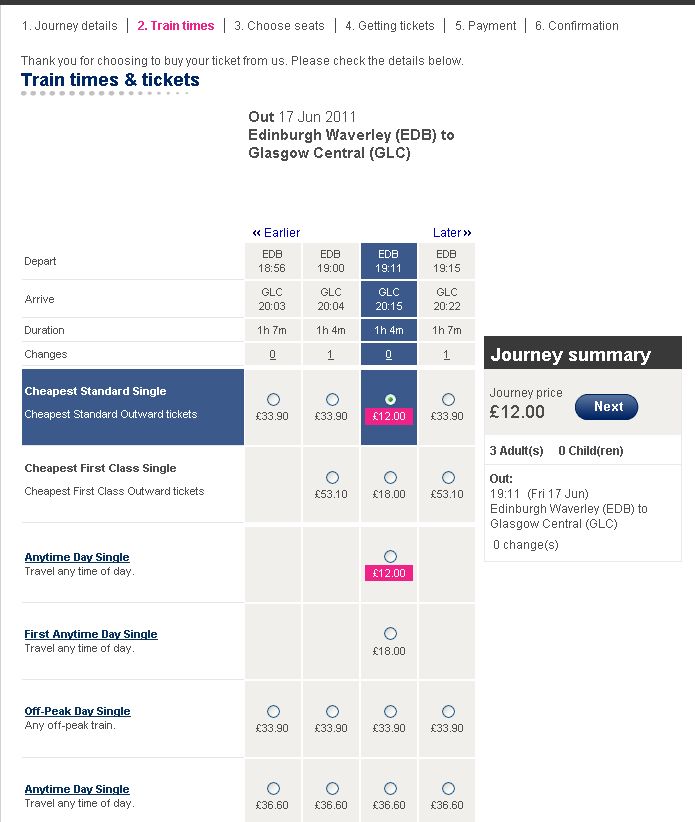Choose £18.00 First Anytime Day Single option
The width and height of the screenshot is (695, 822).
(390, 634)
